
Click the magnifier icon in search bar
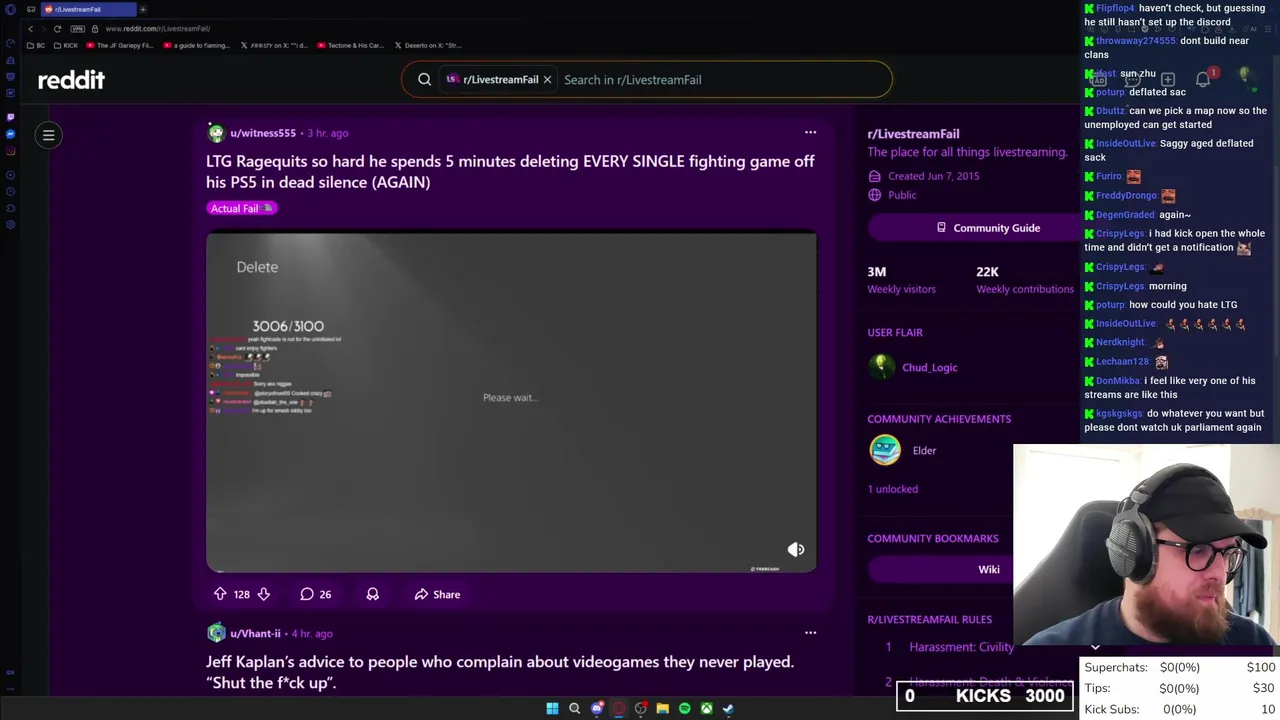pyautogui.click(x=425, y=80)
